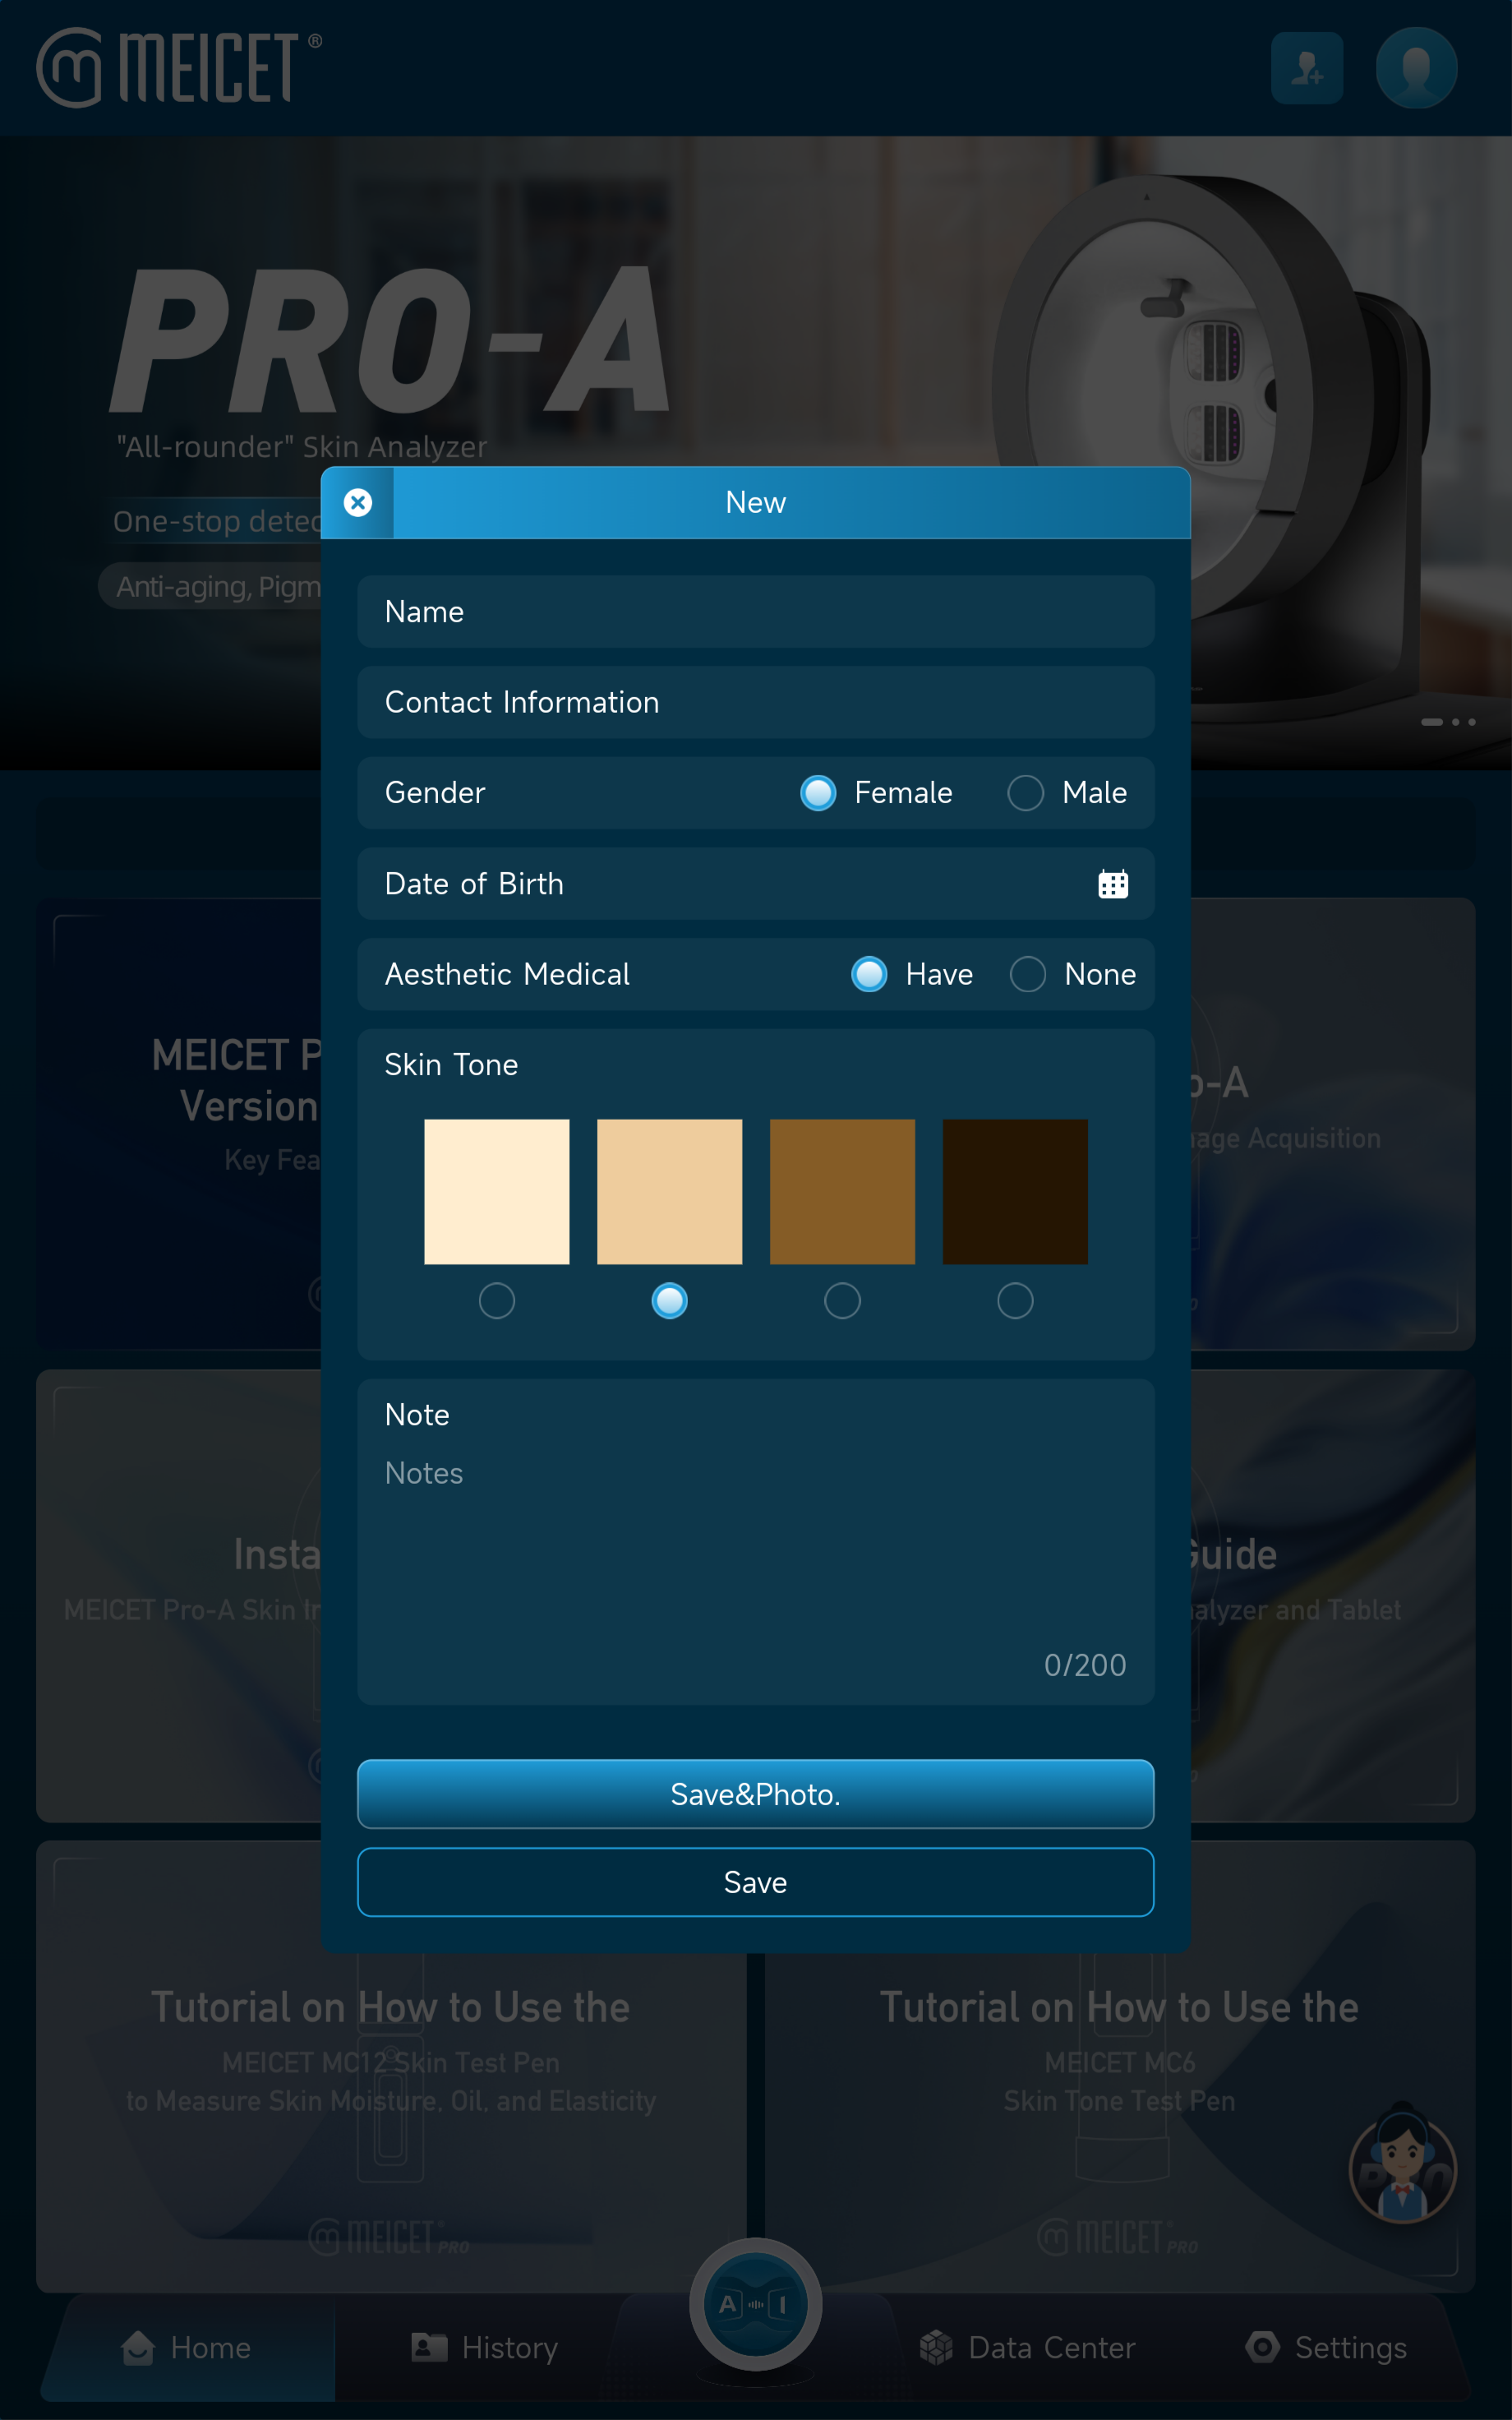This screenshot has width=1512, height=2420.
Task: Open the customer service assistant avatar
Action: [1402, 2165]
